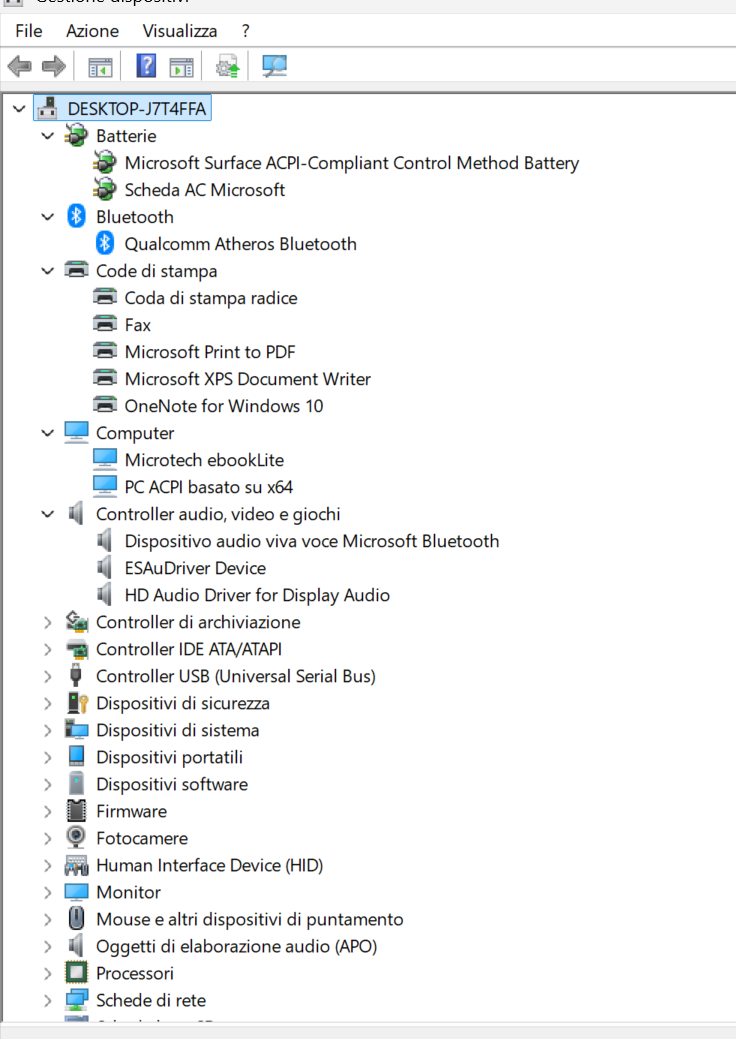
Task: Collapse Controller audio, video e giochi
Action: click(x=48, y=514)
